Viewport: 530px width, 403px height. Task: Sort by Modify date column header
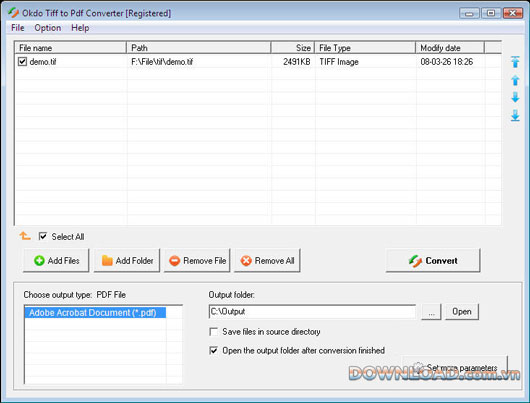450,48
